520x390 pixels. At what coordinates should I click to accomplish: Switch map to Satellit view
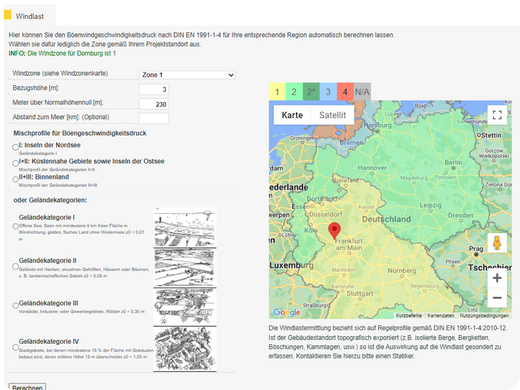(x=332, y=115)
